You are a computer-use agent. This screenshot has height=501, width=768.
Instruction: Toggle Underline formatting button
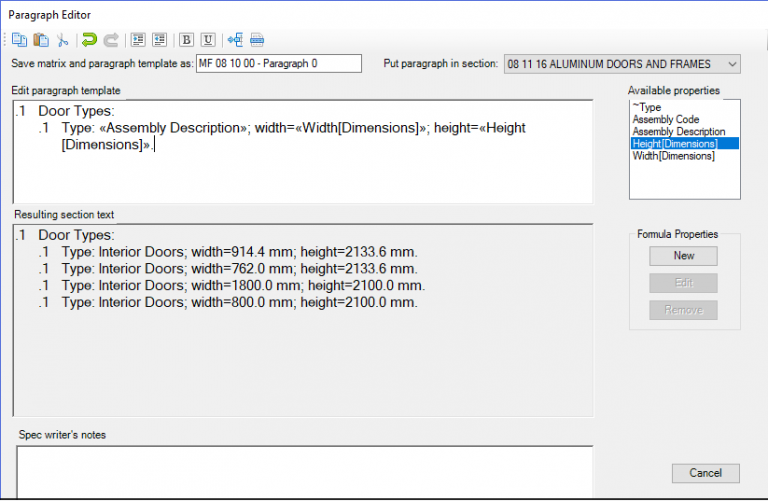click(x=208, y=40)
